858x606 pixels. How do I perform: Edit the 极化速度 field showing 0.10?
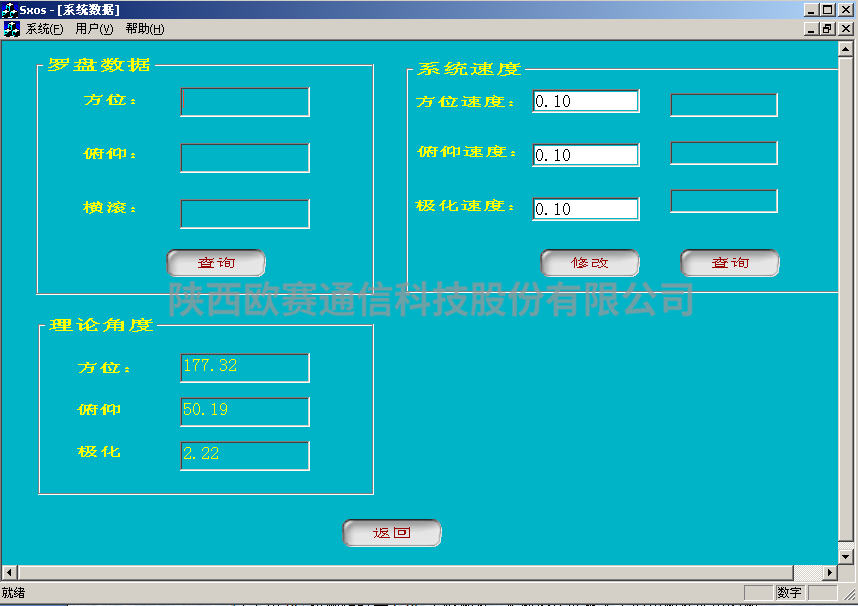(x=585, y=209)
